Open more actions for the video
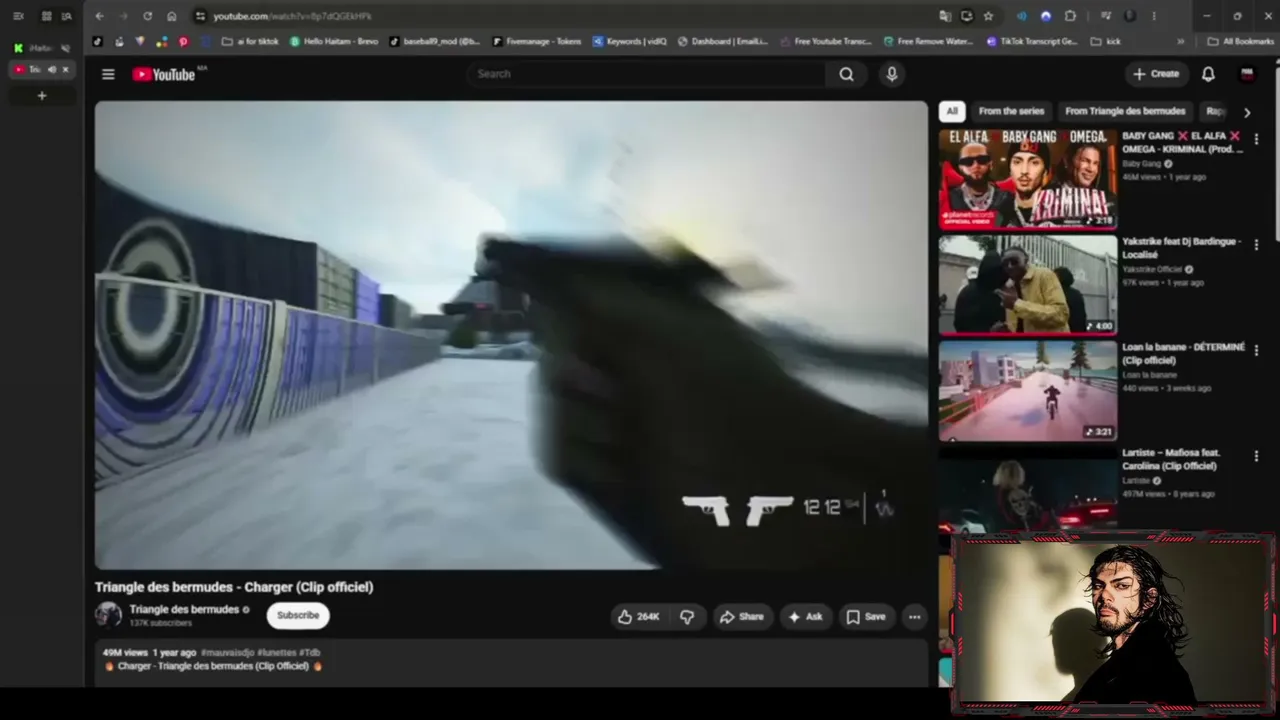Screen dimensions: 1280x720 [914, 617]
